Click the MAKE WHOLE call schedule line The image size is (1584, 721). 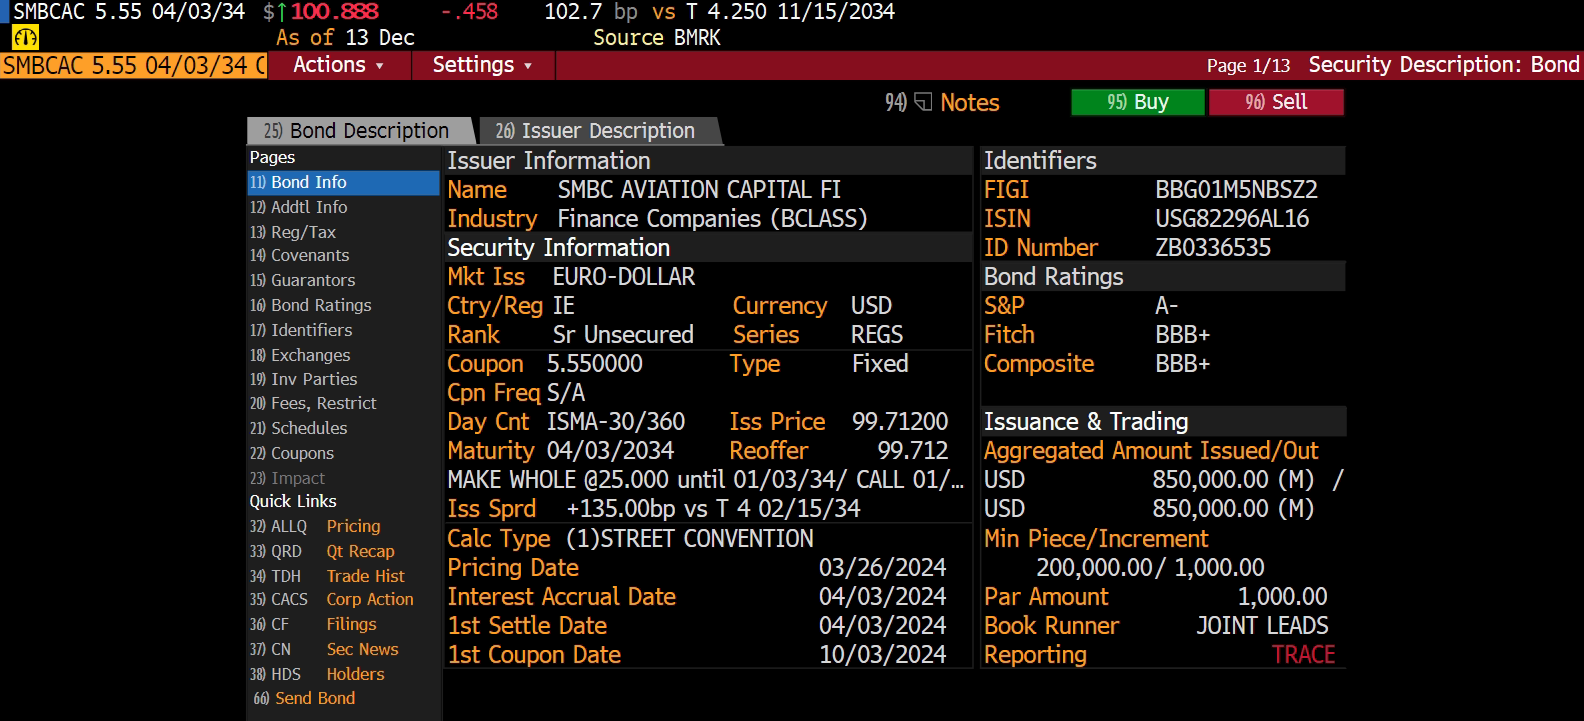pyautogui.click(x=706, y=480)
